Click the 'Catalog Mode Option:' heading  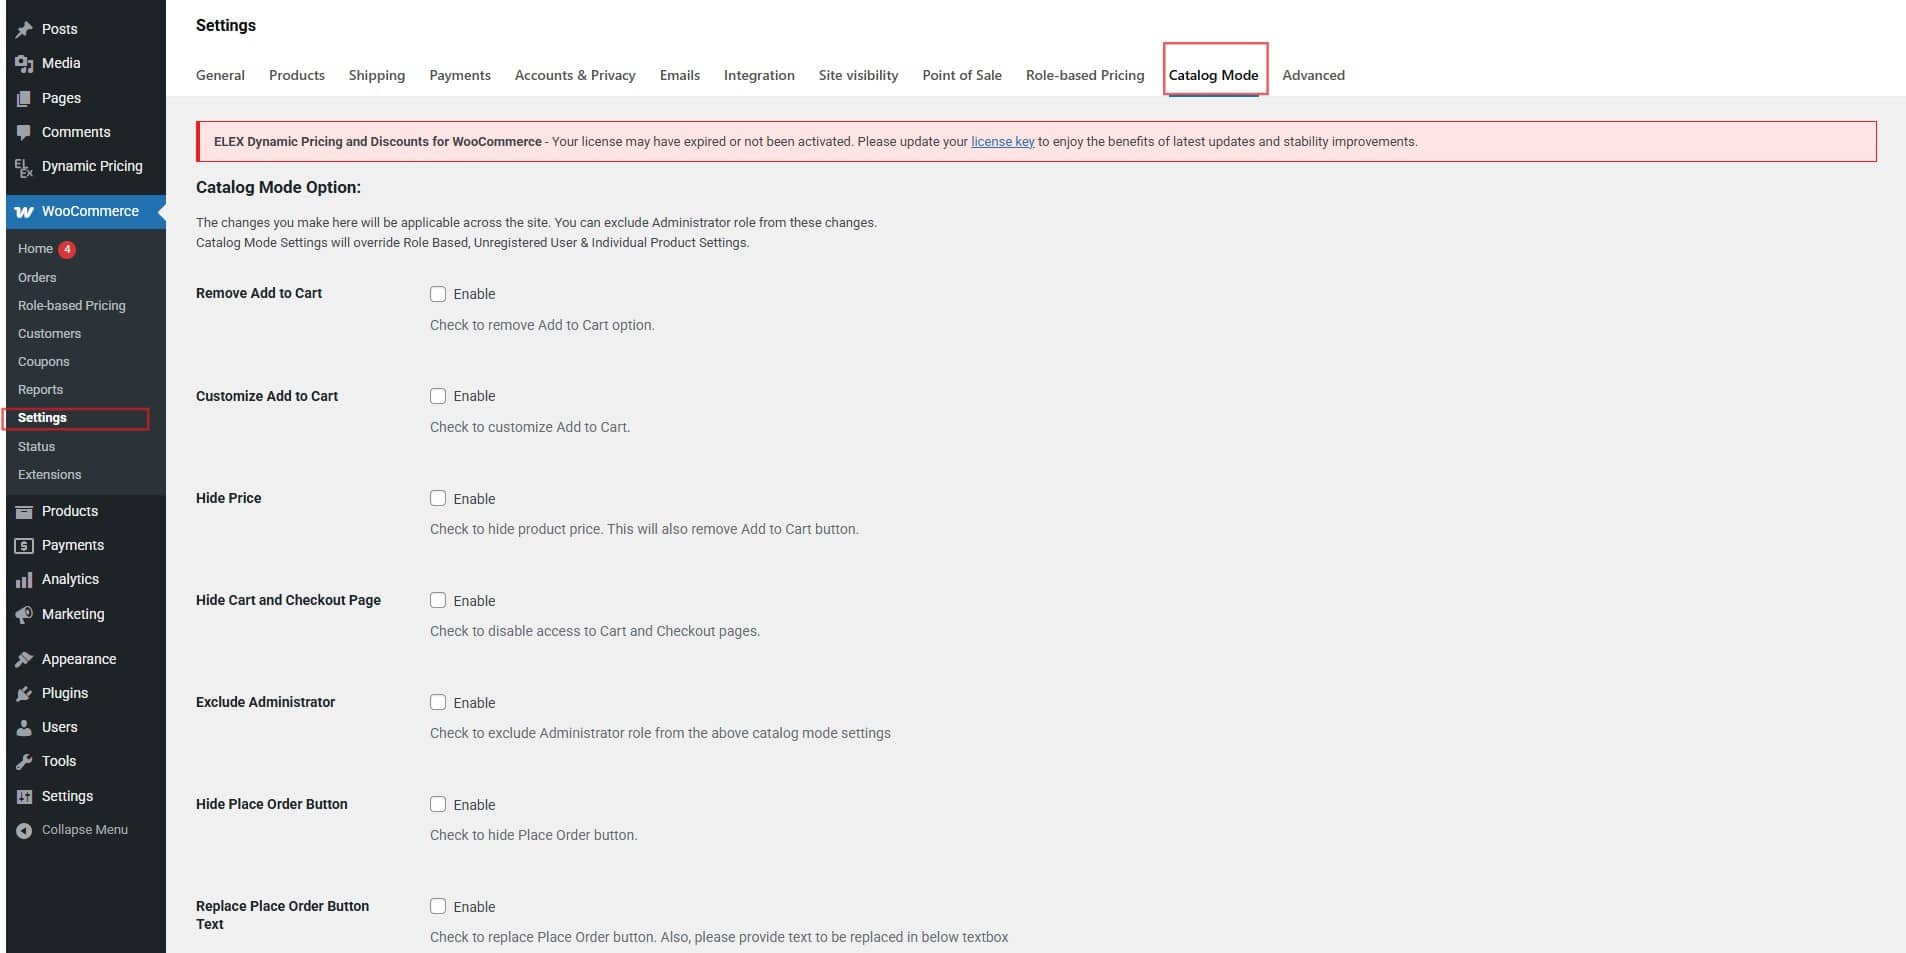tap(278, 187)
